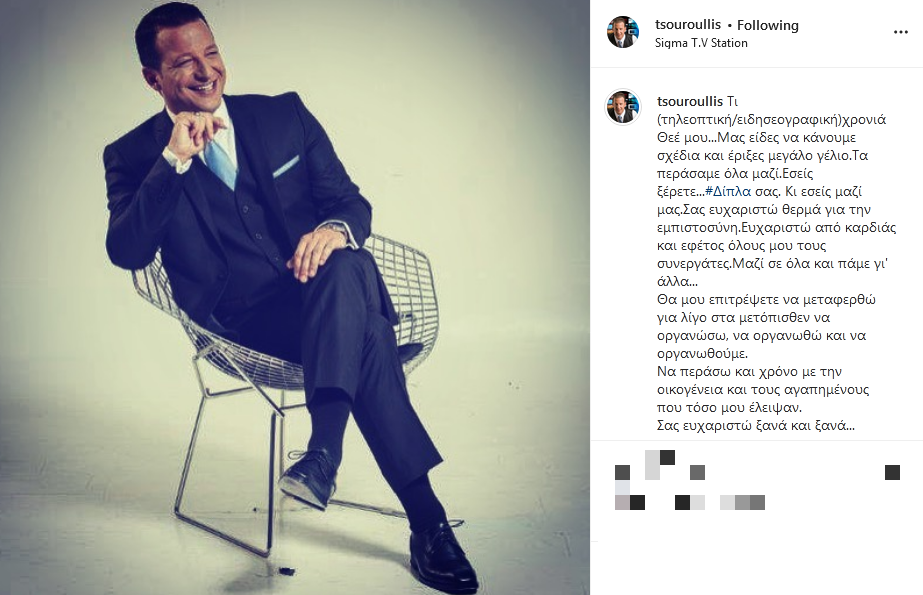The height and width of the screenshot is (595, 923).
Task: Click the blurred bookmark icon at far right
Action: pos(892,472)
